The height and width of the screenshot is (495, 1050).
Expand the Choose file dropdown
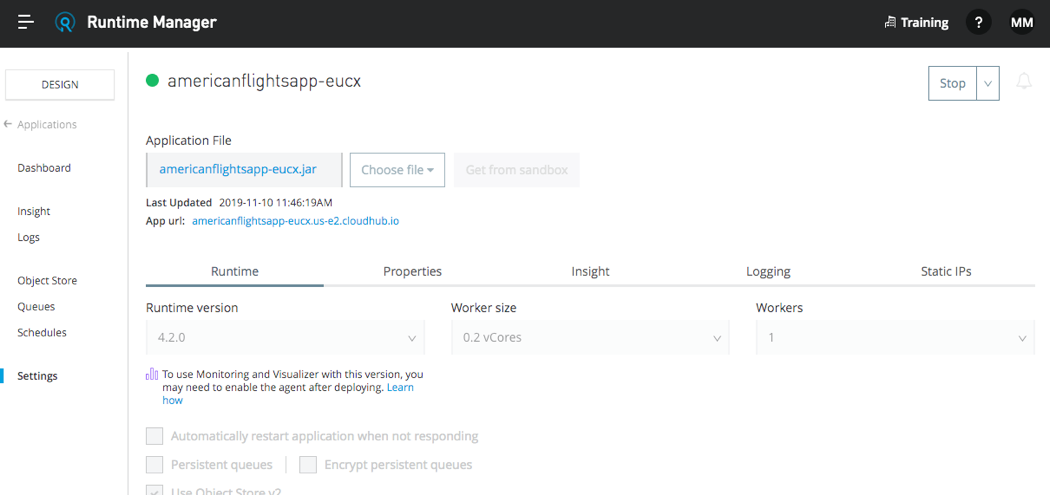pos(398,170)
